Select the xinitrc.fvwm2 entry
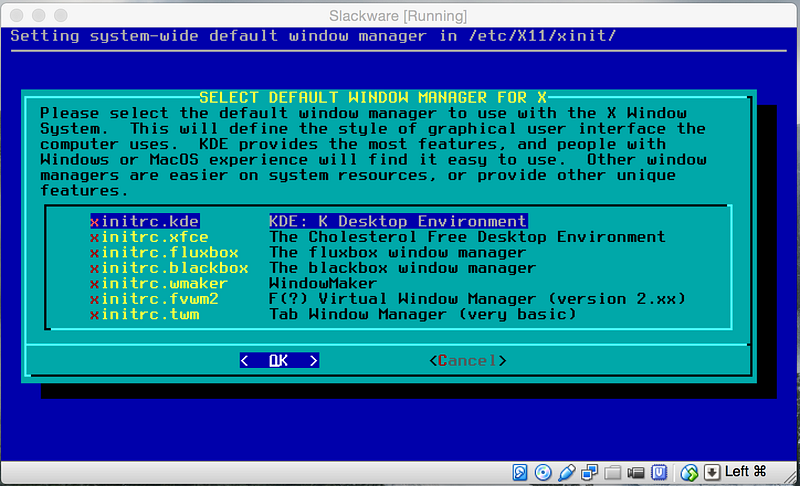800x486 pixels. click(155, 299)
